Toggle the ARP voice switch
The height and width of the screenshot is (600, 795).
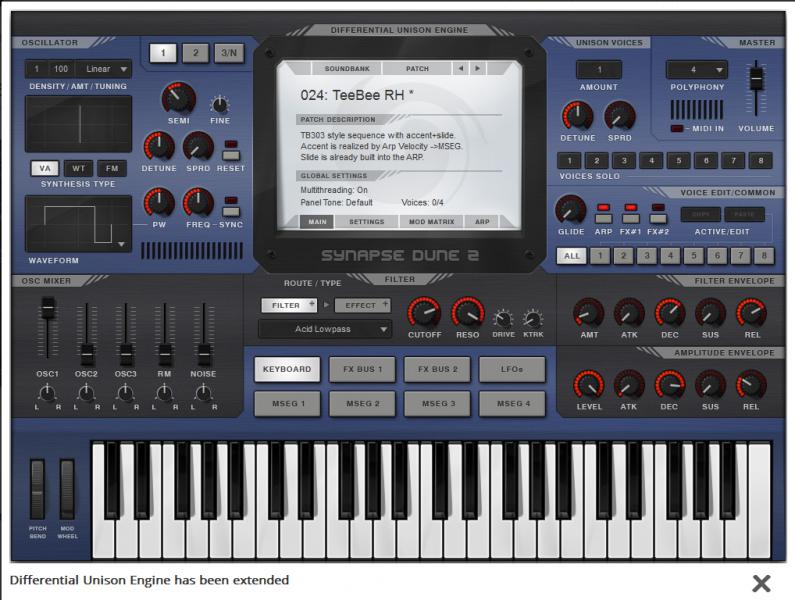pyautogui.click(x=603, y=218)
